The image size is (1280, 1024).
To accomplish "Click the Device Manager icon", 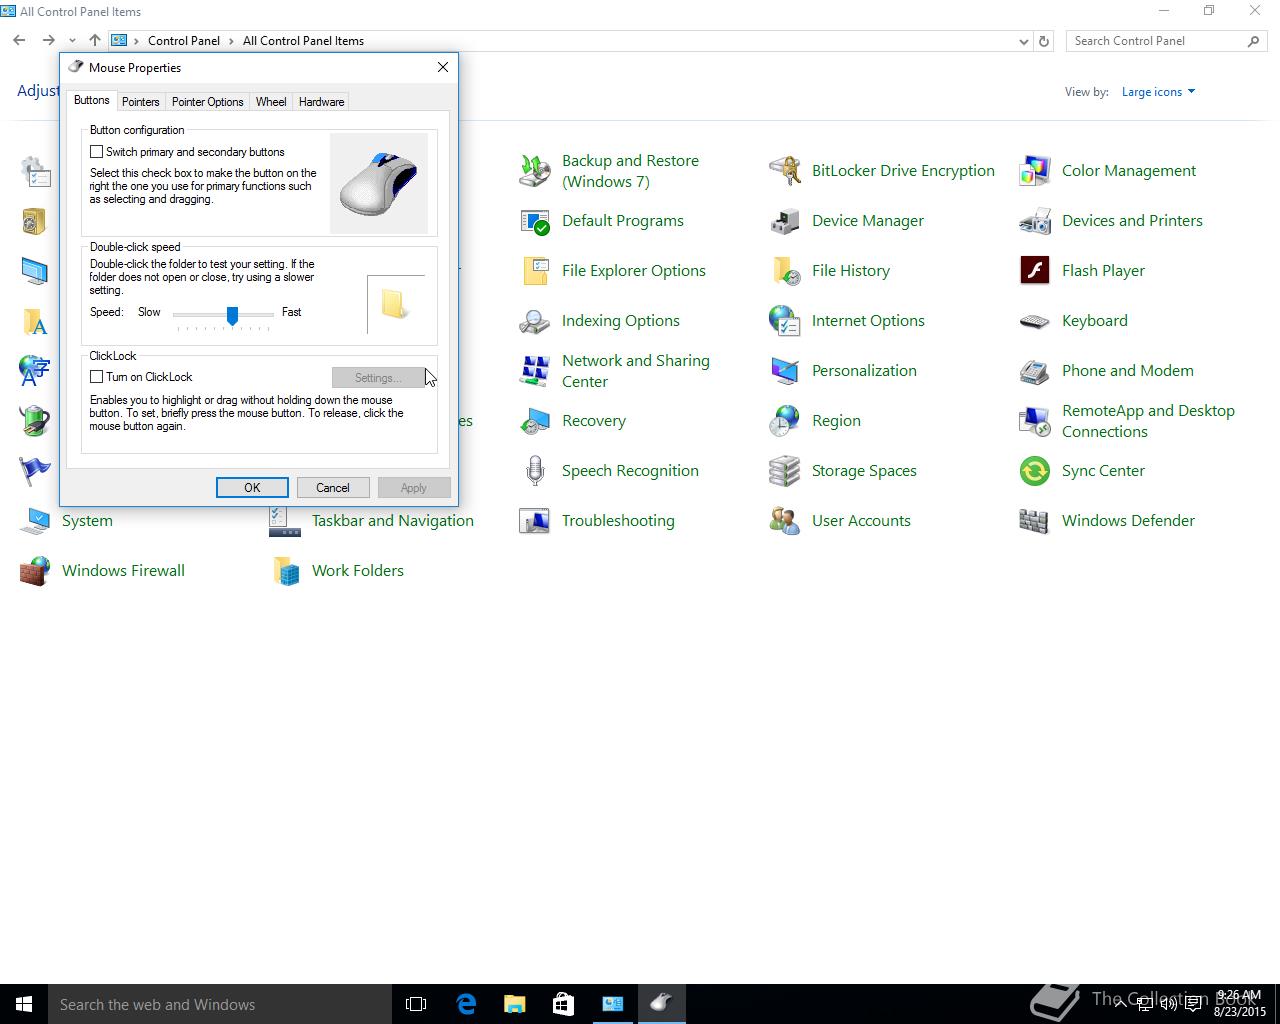I will coord(785,221).
